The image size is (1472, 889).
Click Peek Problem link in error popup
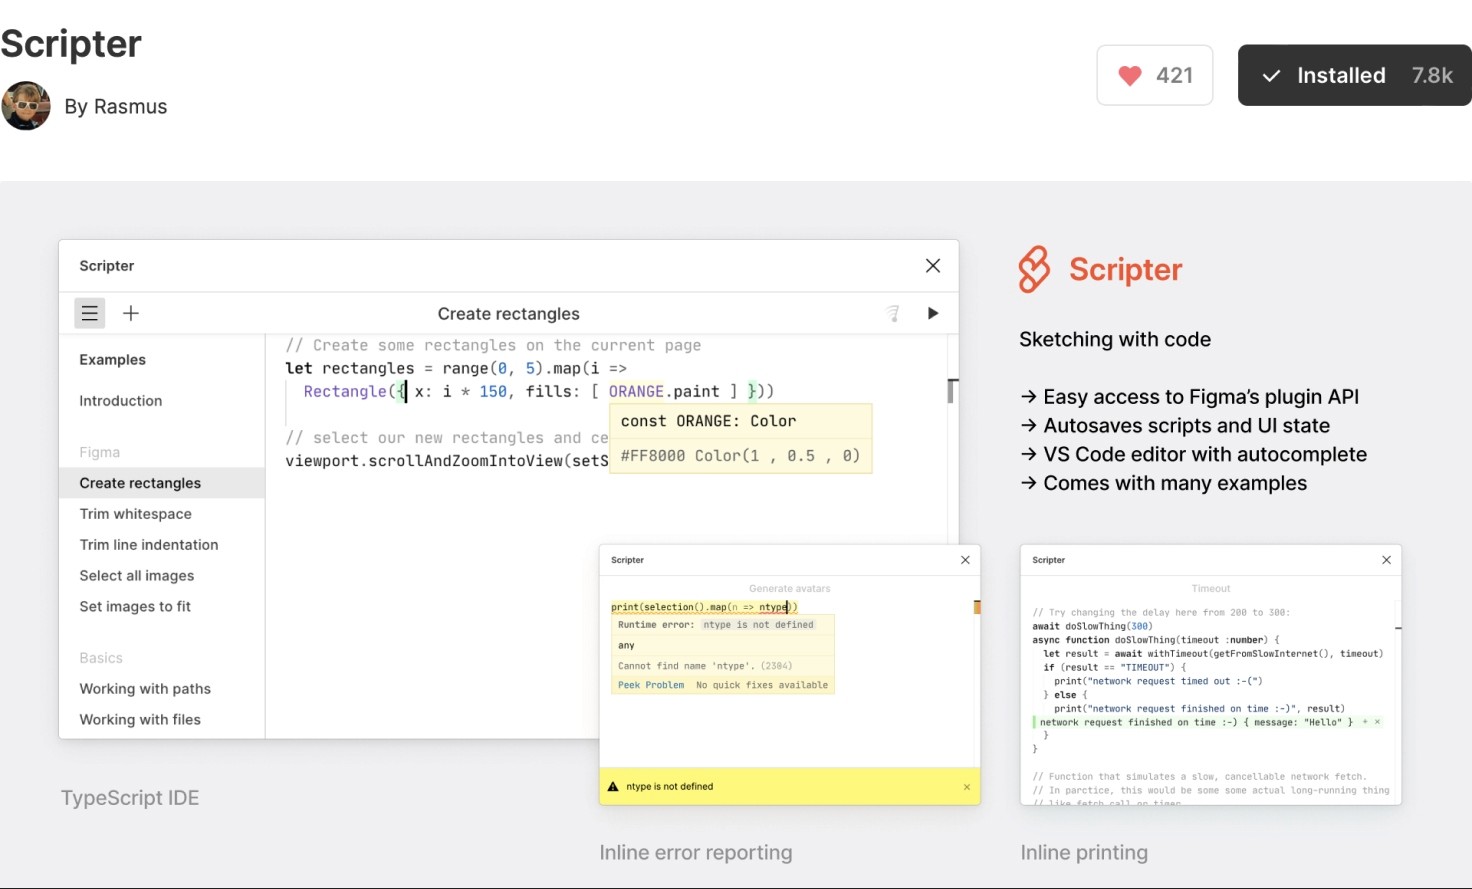click(x=651, y=685)
